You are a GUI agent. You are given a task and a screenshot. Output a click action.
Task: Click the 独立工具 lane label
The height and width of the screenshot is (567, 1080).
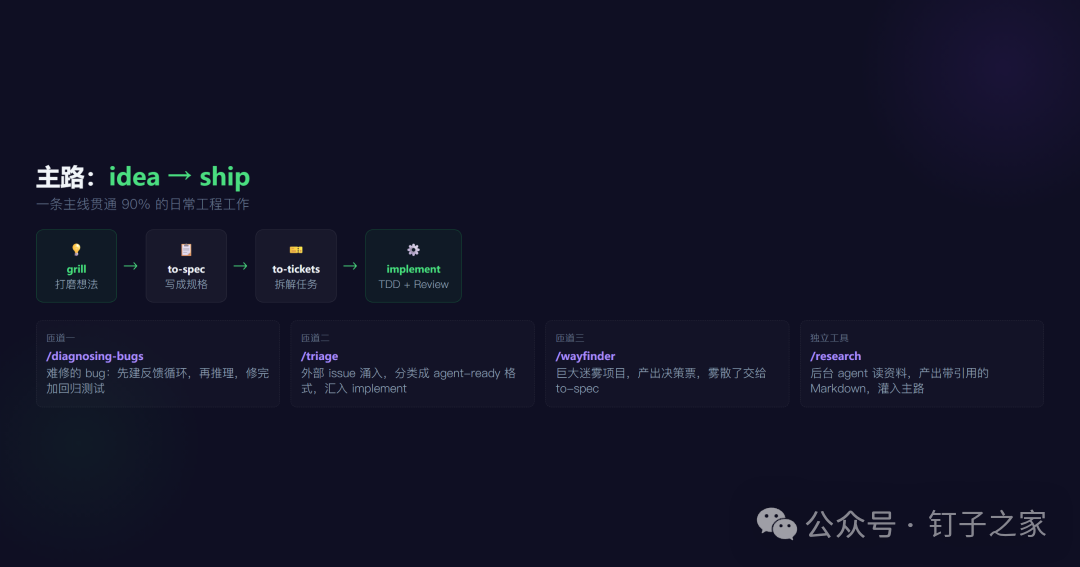(x=829, y=338)
